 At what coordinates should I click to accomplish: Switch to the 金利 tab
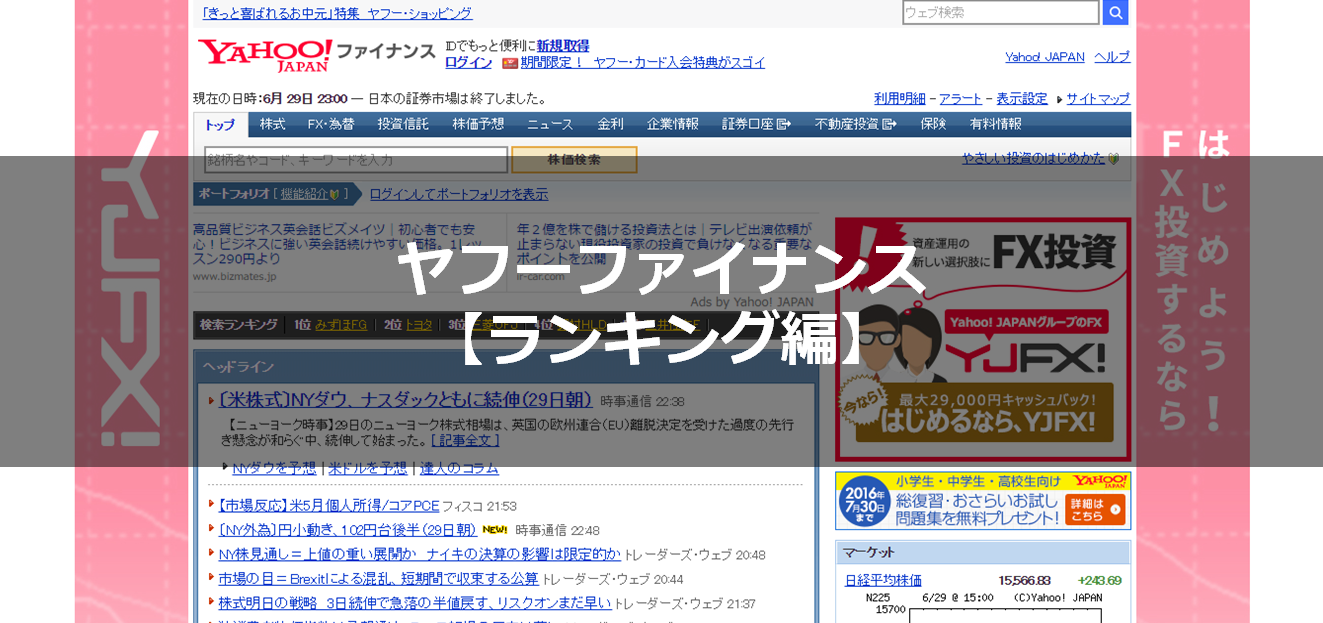pyautogui.click(x=611, y=124)
